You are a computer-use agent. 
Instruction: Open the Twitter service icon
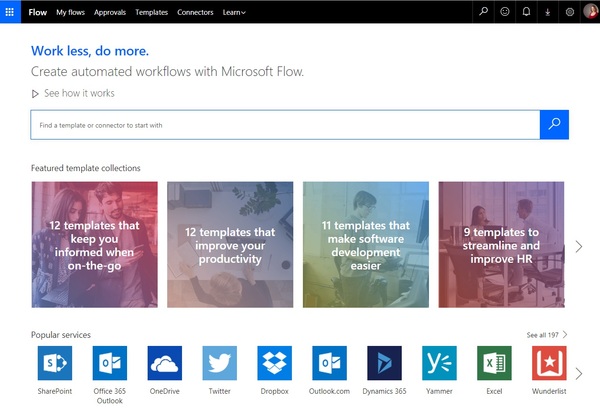pyautogui.click(x=220, y=363)
